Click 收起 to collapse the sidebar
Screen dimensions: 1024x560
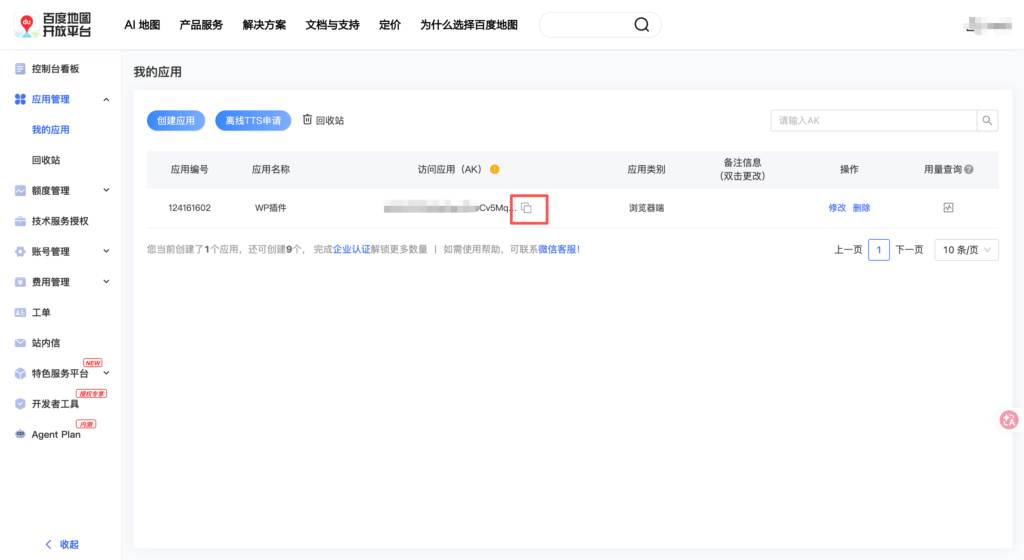pos(62,544)
